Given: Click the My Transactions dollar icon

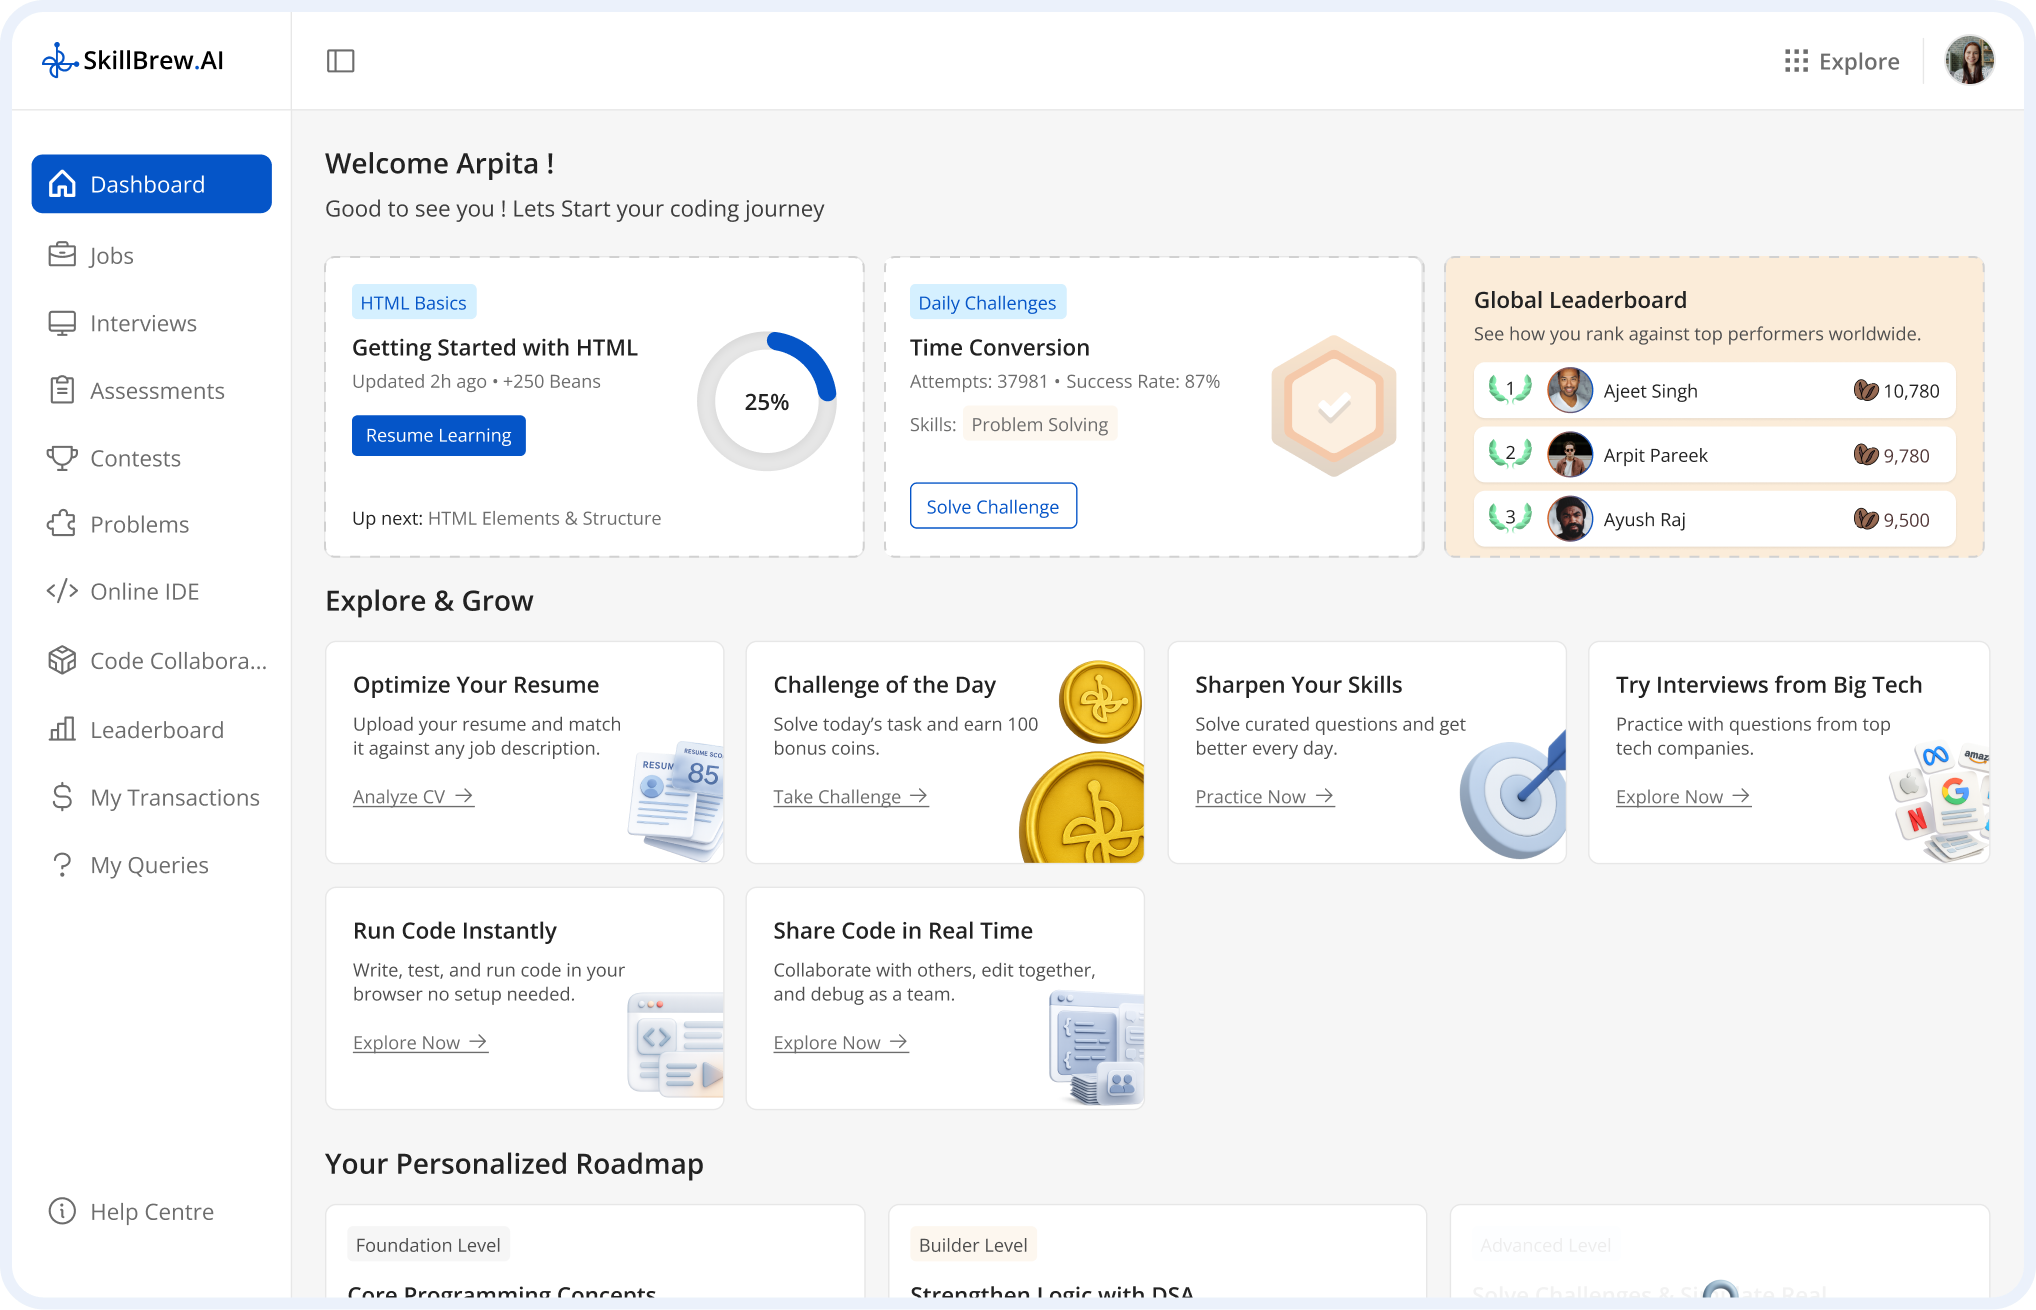Looking at the screenshot, I should click(62, 797).
